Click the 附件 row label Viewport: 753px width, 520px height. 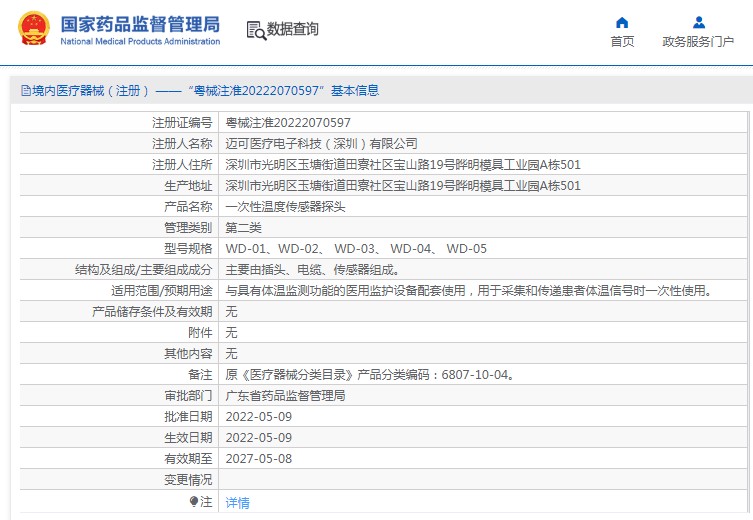click(x=200, y=333)
